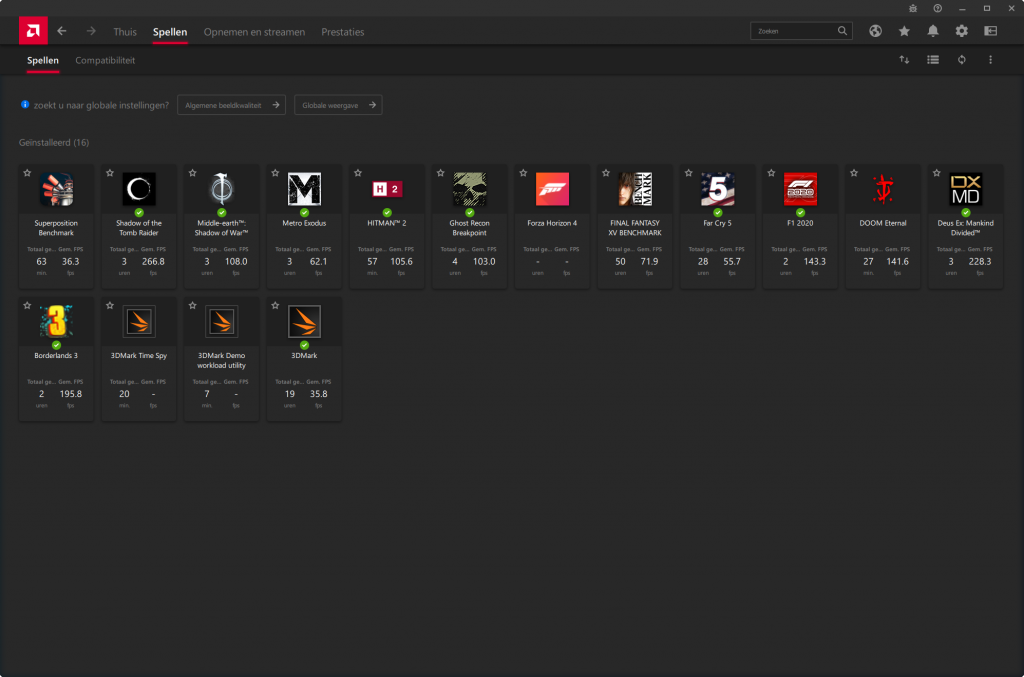The image size is (1024, 677).
Task: Favorite HITMAN 2 with its star
Action: [x=358, y=173]
